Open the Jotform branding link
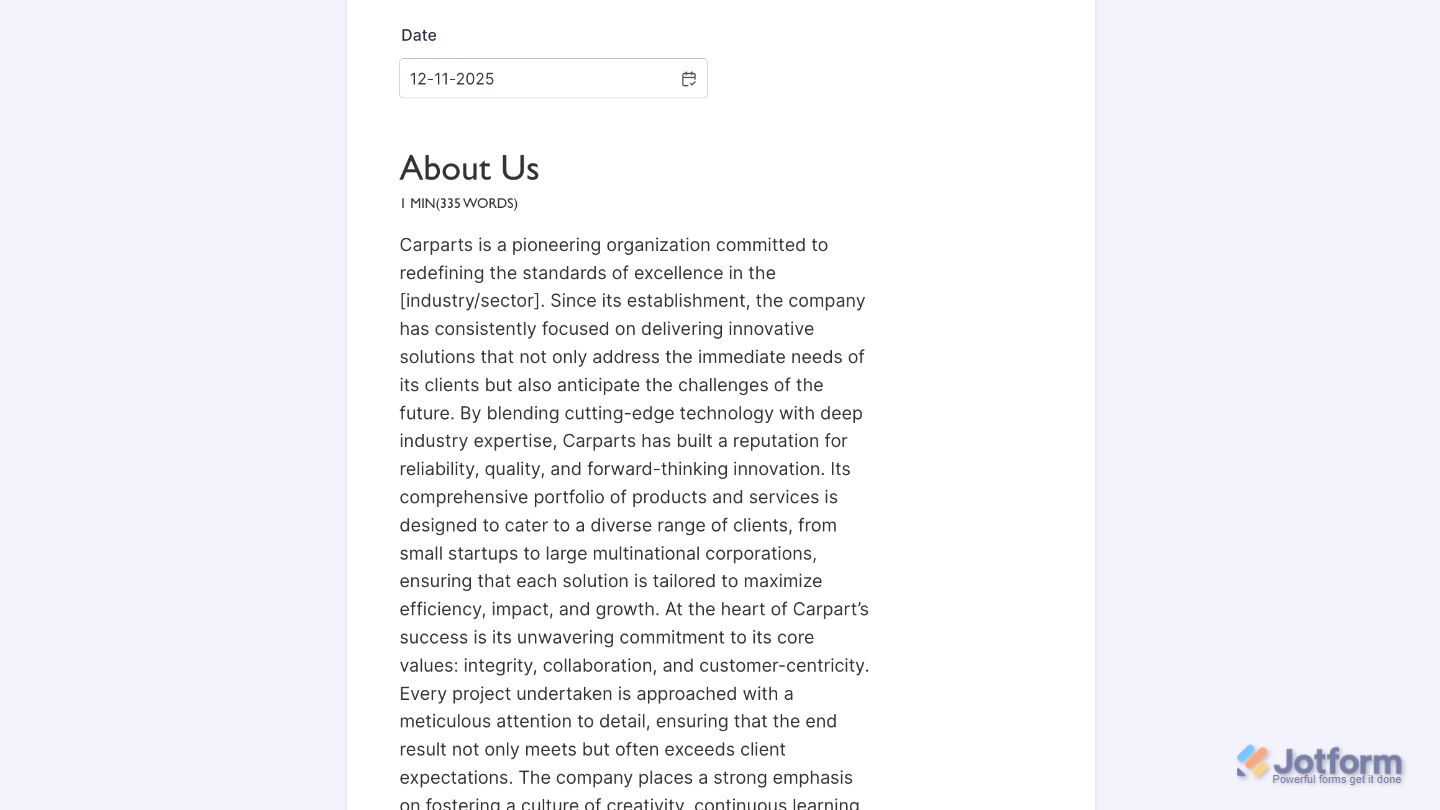The height and width of the screenshot is (810, 1440). coord(1318,762)
